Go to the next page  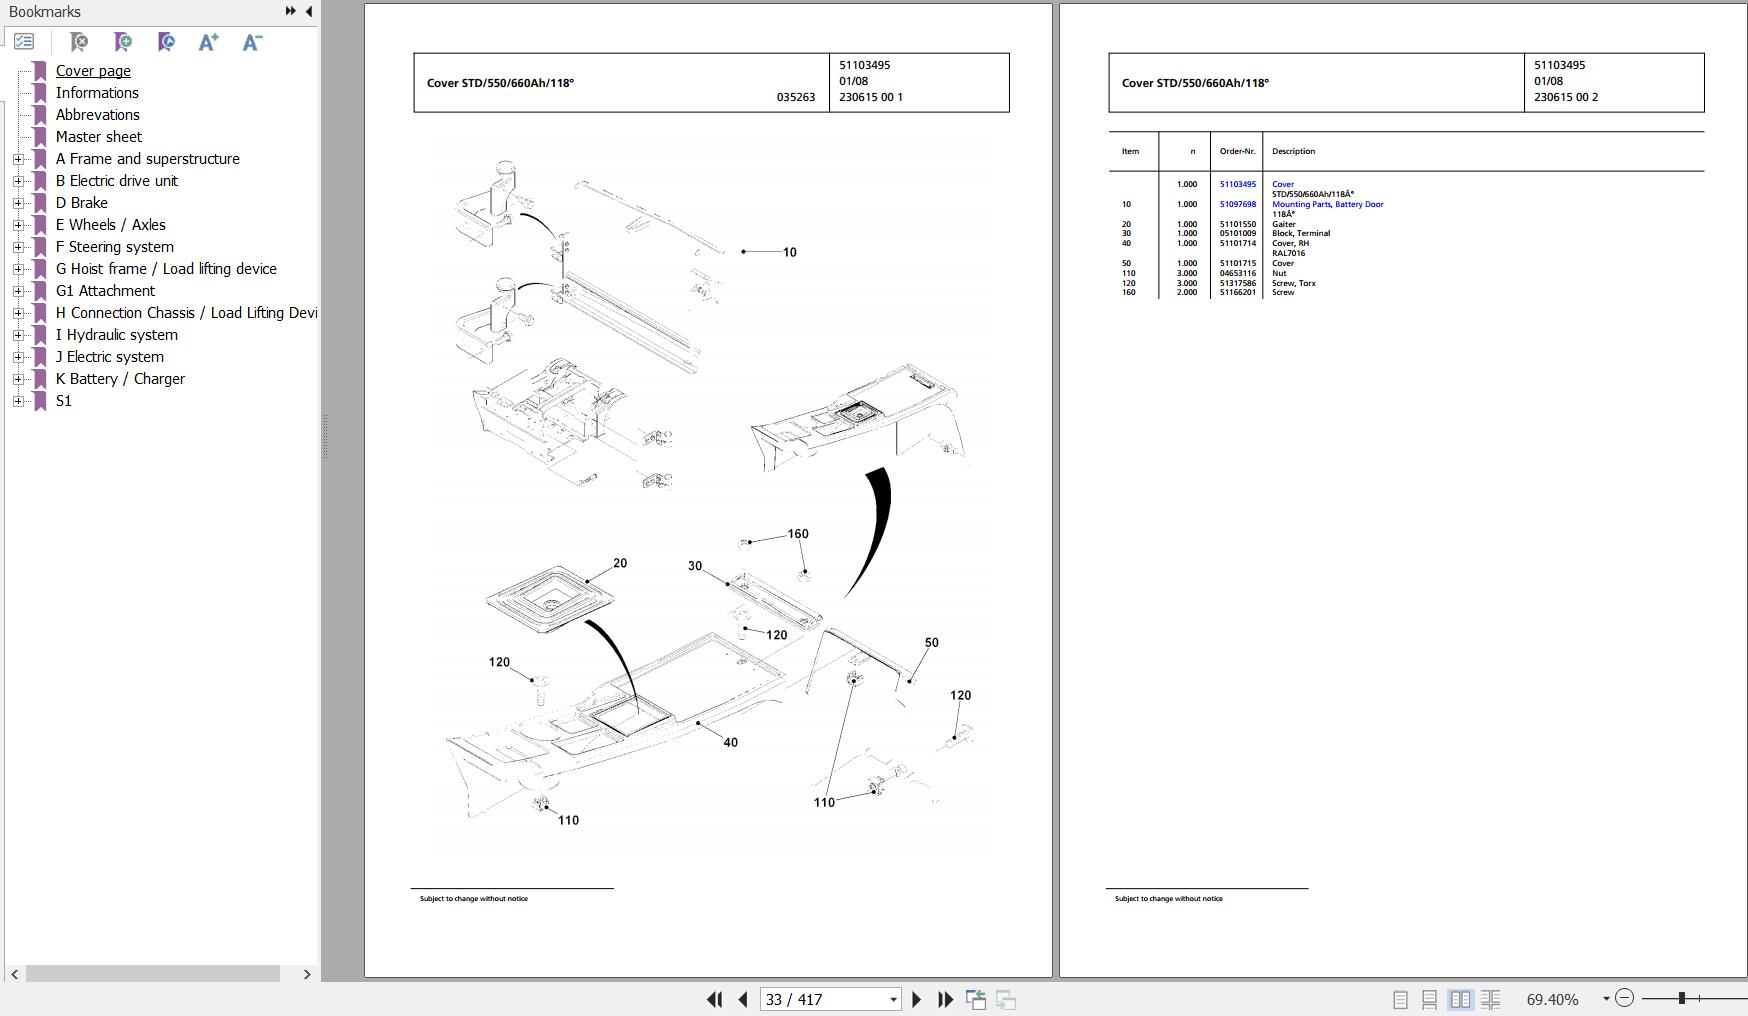tap(916, 999)
